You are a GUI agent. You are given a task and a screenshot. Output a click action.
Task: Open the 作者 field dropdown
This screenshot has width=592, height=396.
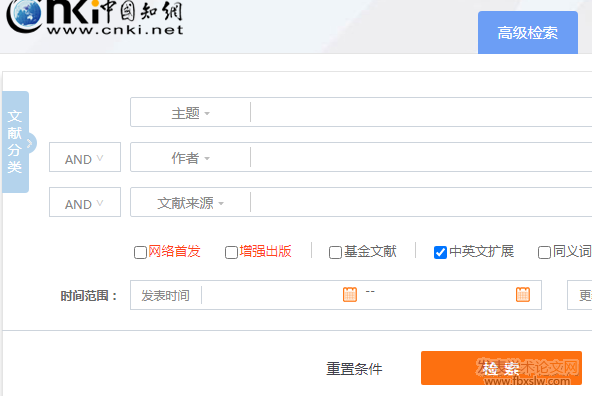pyautogui.click(x=190, y=158)
